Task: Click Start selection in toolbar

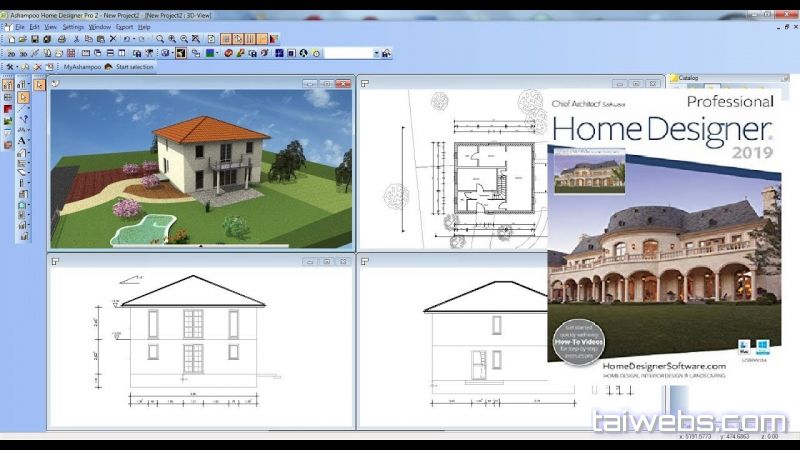Action: click(135, 67)
